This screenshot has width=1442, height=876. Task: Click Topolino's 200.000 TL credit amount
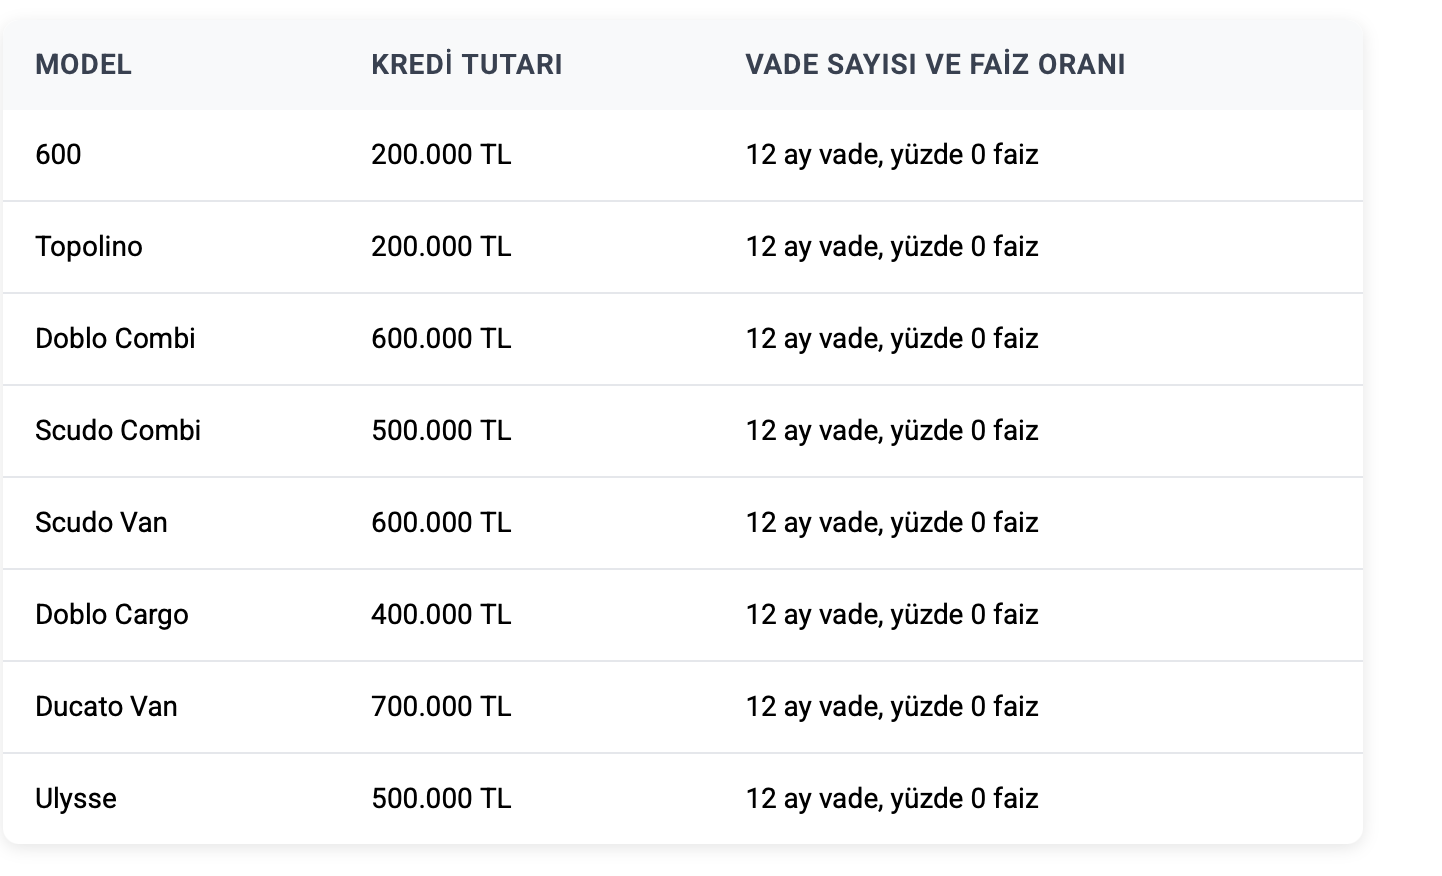(441, 247)
